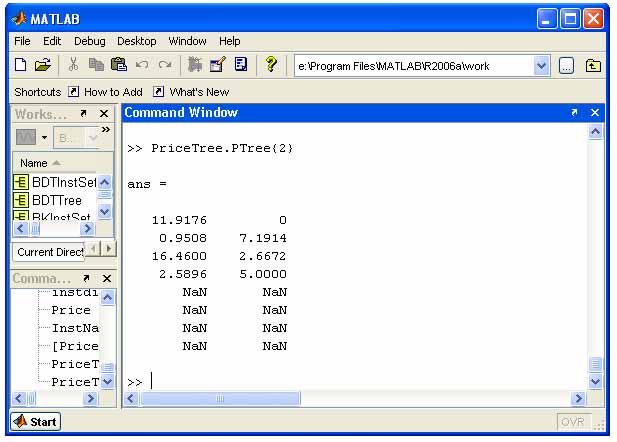Select Price entry in Command History
This screenshot has height=442, width=617.
71,310
